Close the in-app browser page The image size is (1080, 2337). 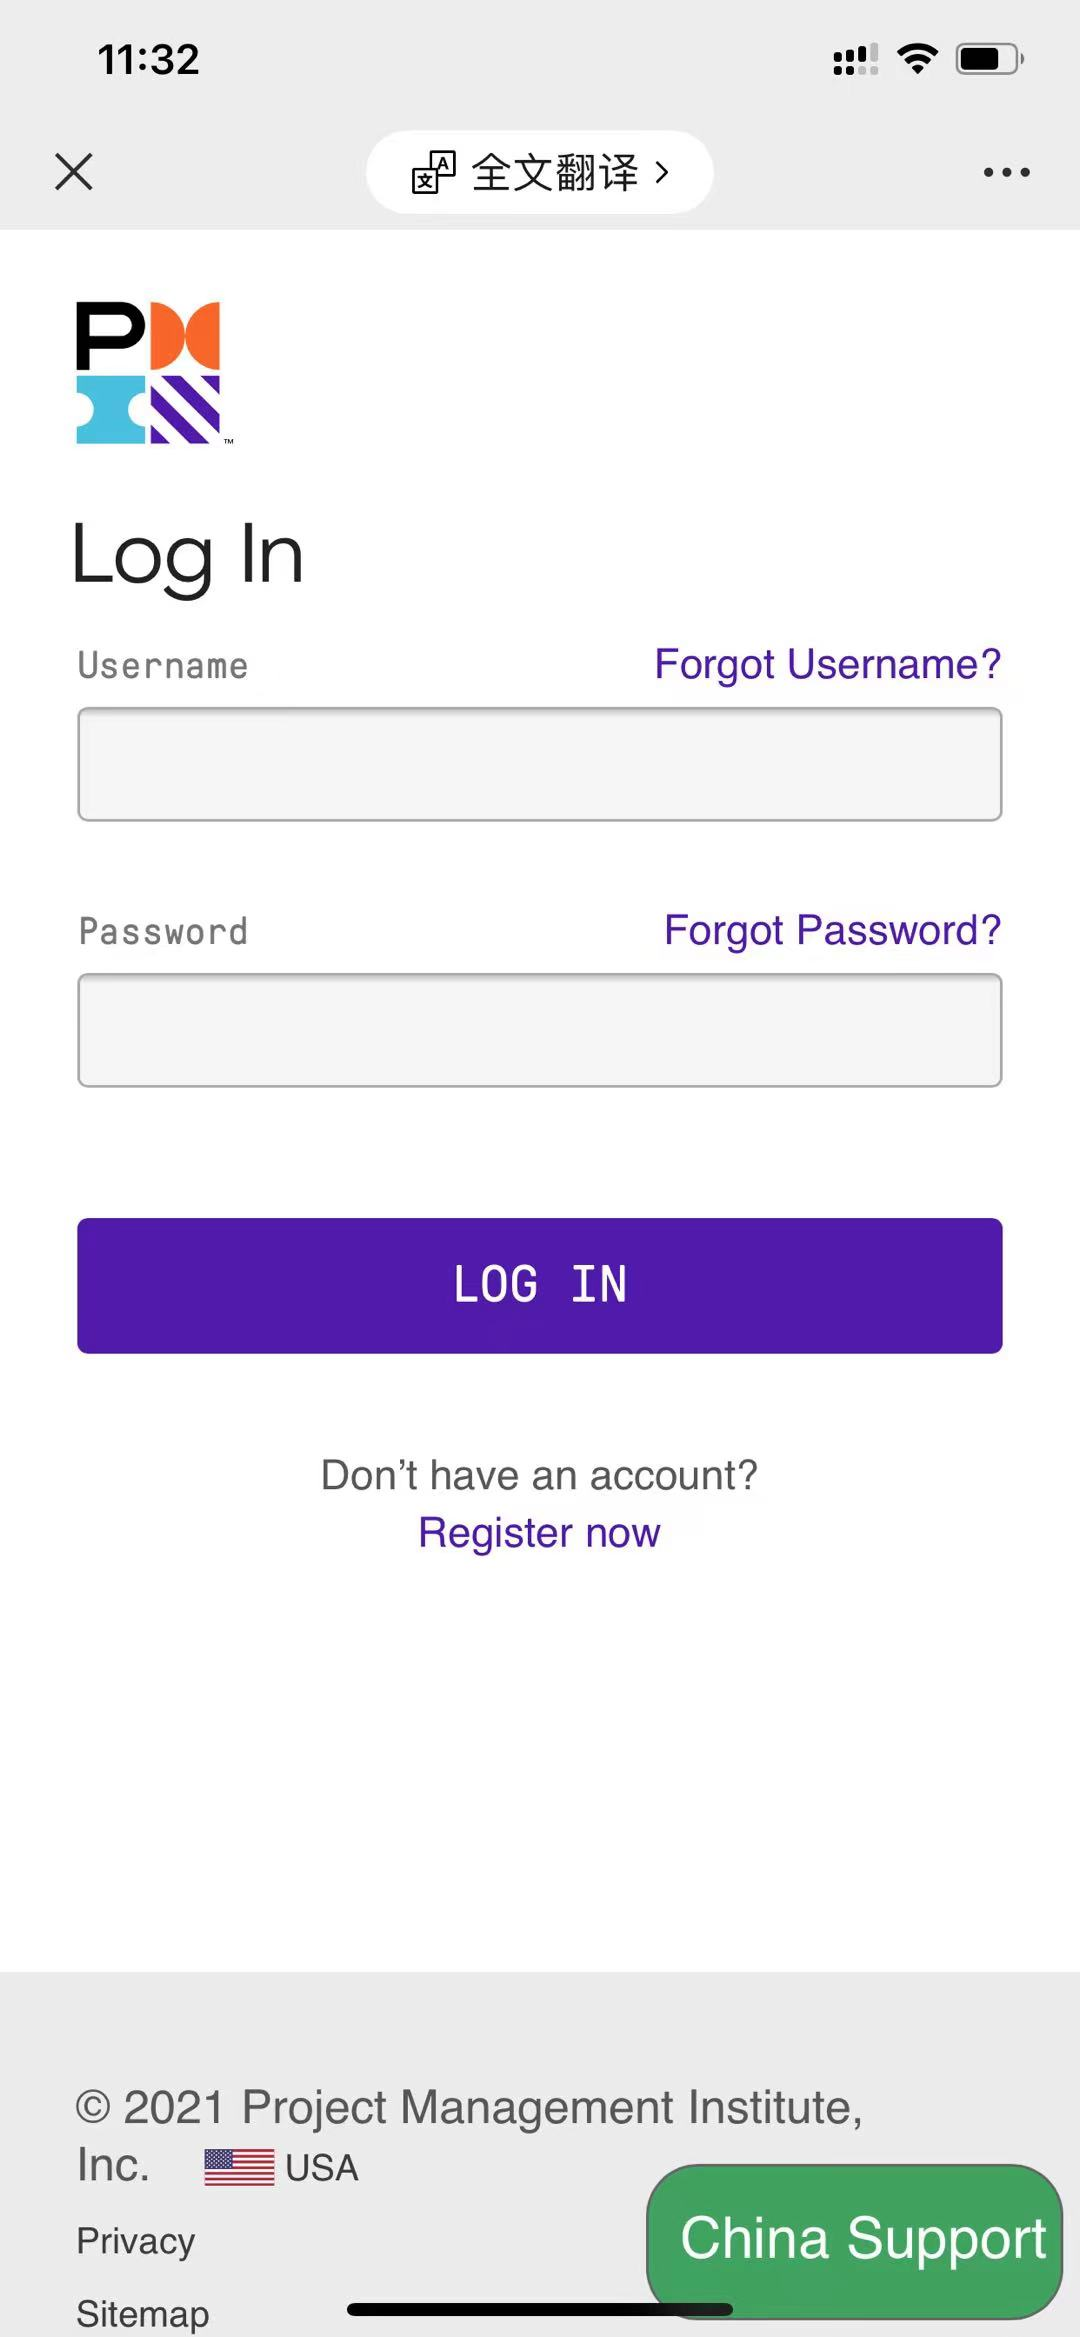74,171
